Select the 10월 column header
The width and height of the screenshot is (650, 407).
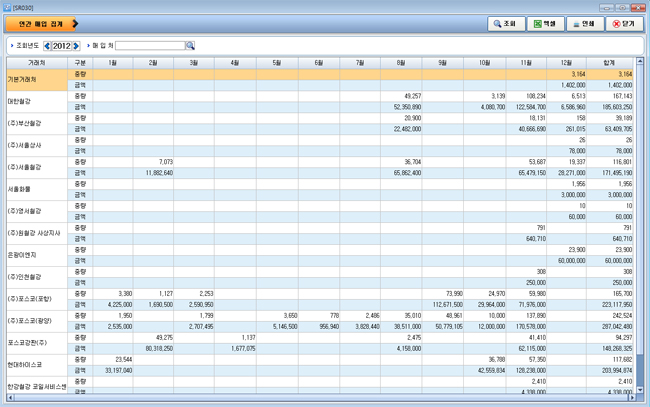[x=485, y=63]
